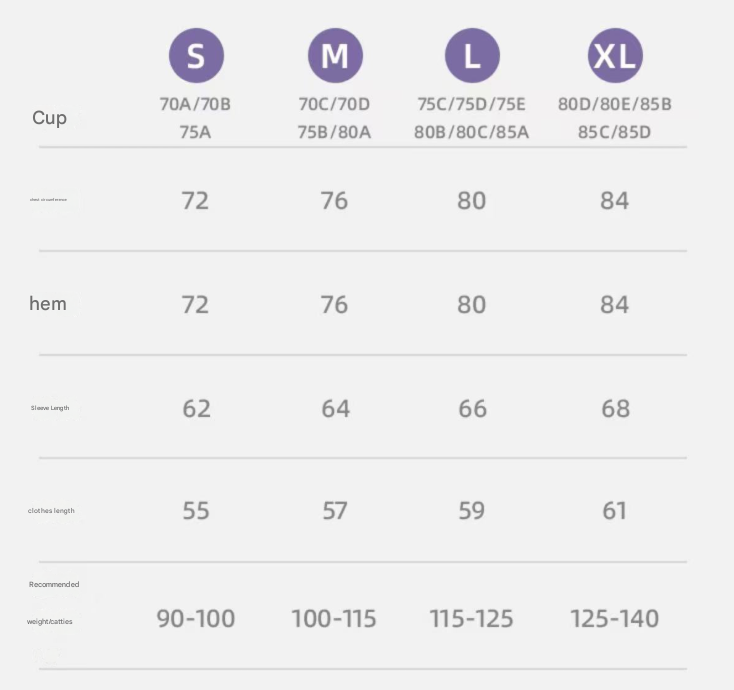Choose the 125-140 weight range
This screenshot has height=690, width=734.
pyautogui.click(x=614, y=618)
